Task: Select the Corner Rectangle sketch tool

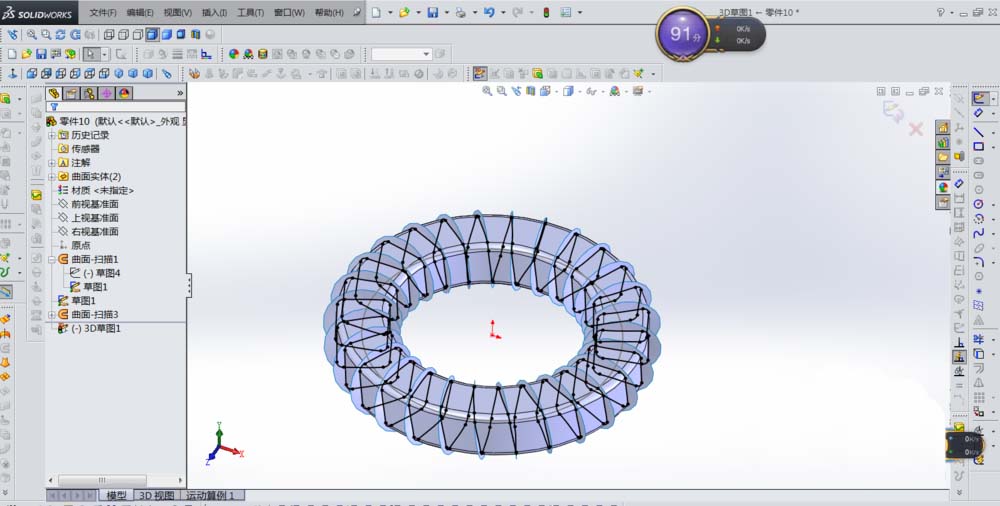Action: coord(978,146)
